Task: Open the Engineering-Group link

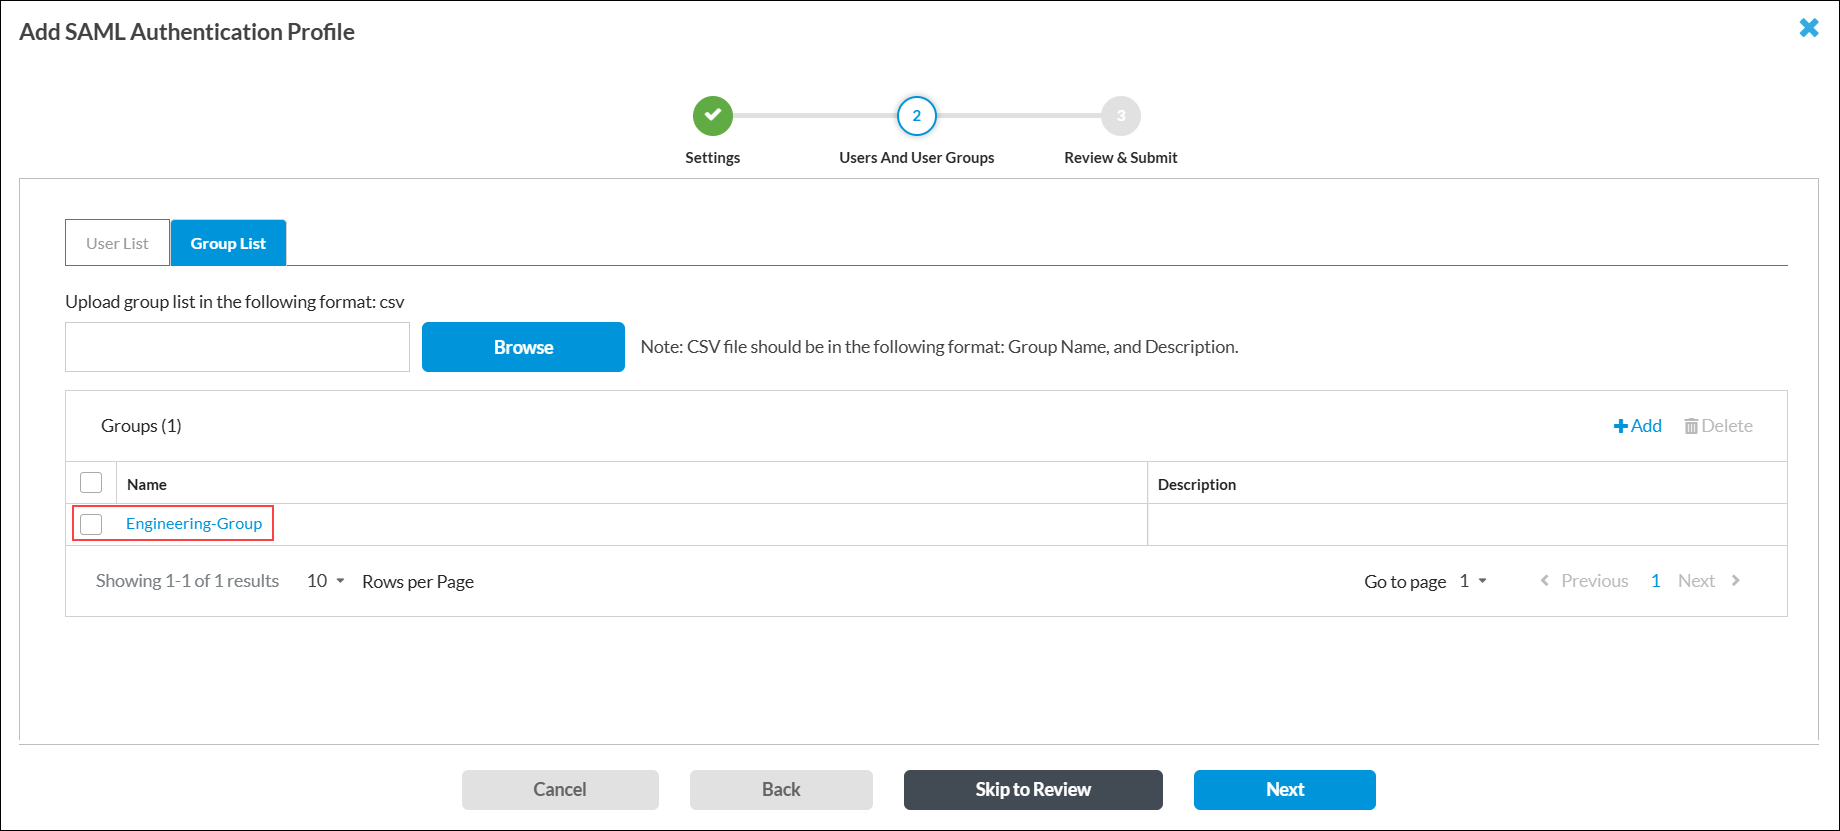Action: (194, 524)
